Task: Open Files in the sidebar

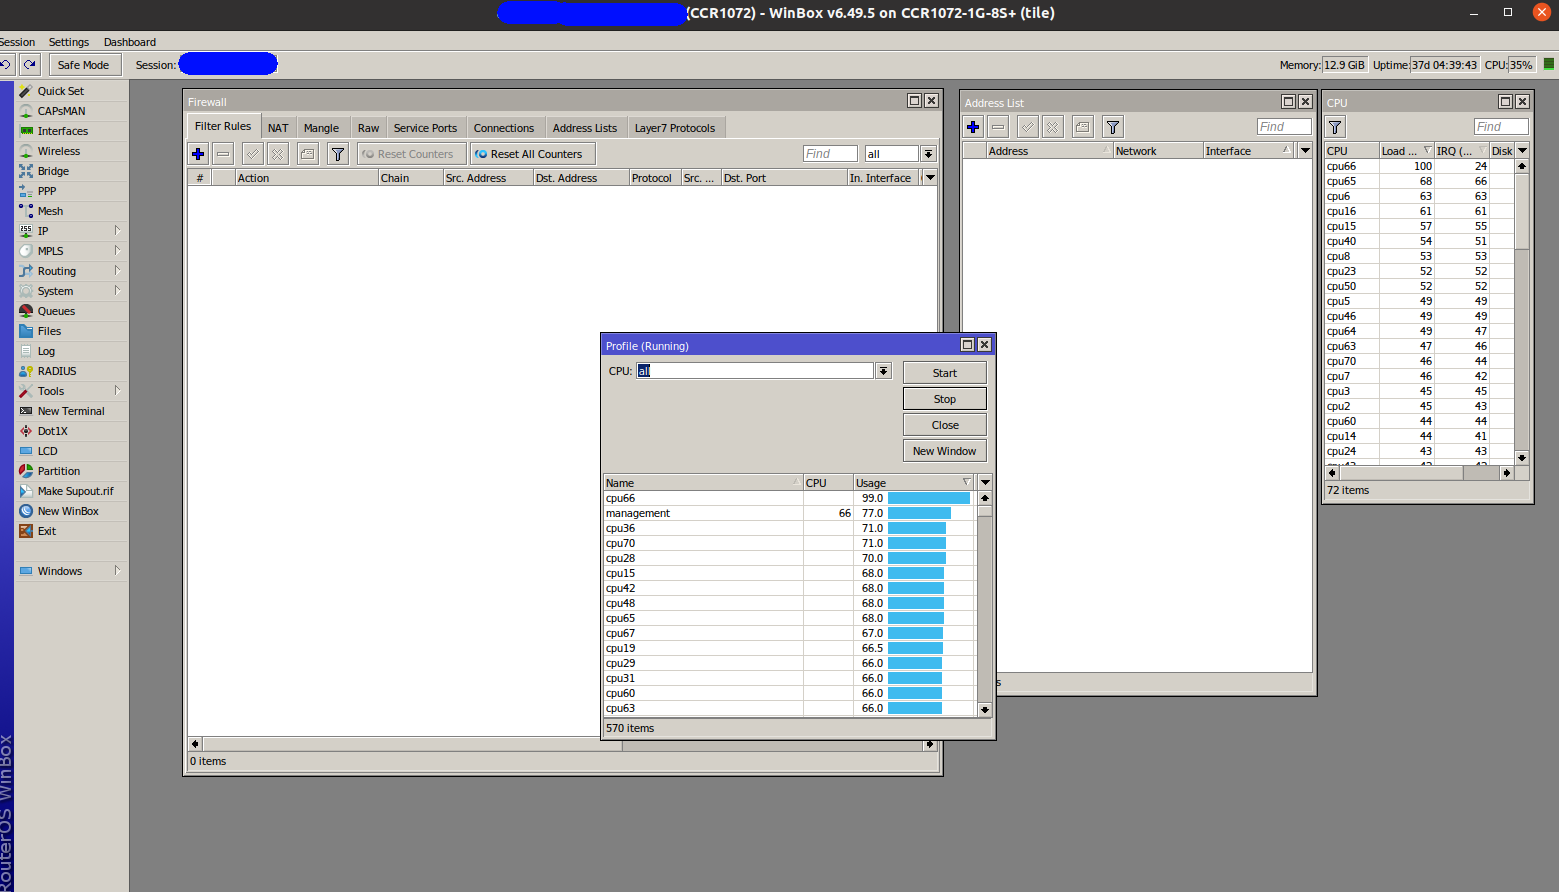Action: pyautogui.click(x=72, y=331)
